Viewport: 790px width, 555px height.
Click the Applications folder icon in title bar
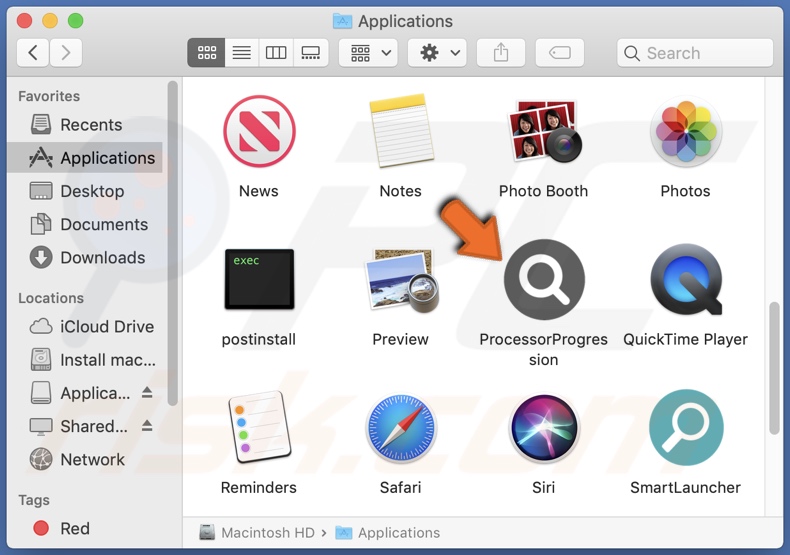[343, 21]
